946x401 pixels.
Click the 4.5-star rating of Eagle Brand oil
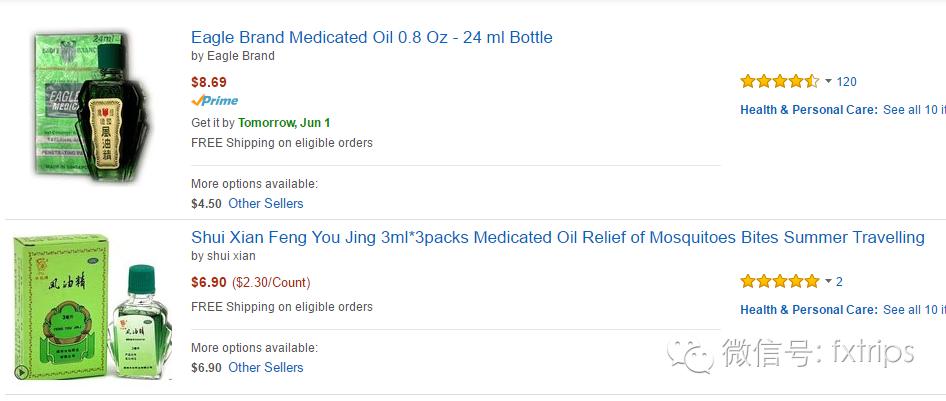pos(779,81)
